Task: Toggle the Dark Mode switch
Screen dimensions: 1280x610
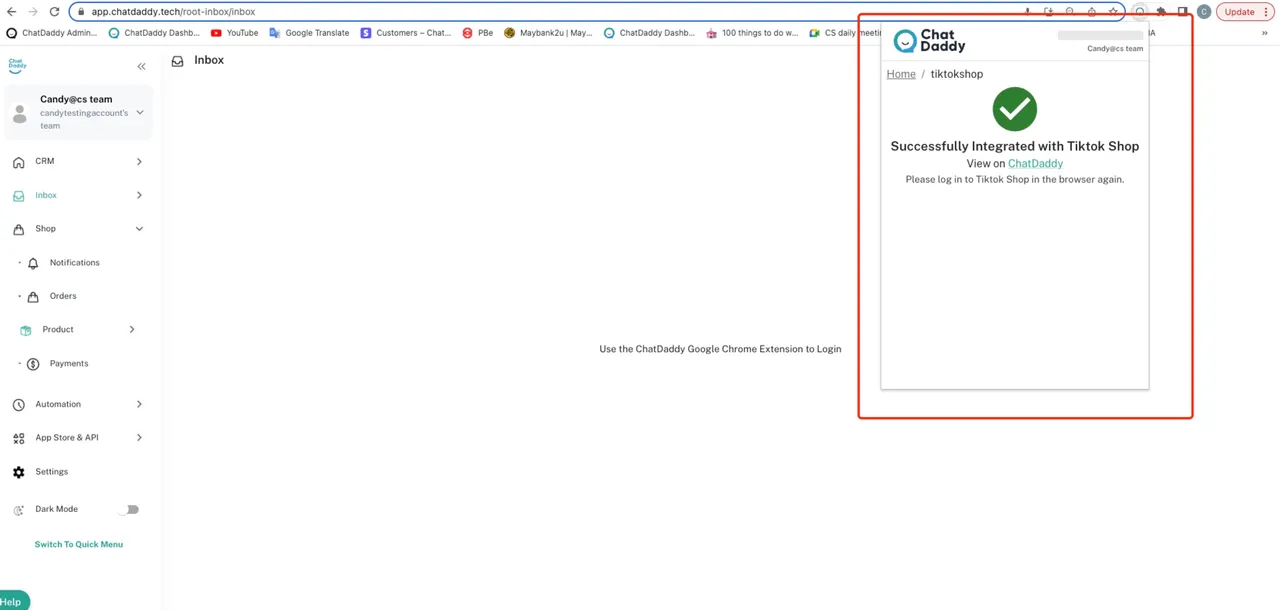Action: click(x=129, y=509)
